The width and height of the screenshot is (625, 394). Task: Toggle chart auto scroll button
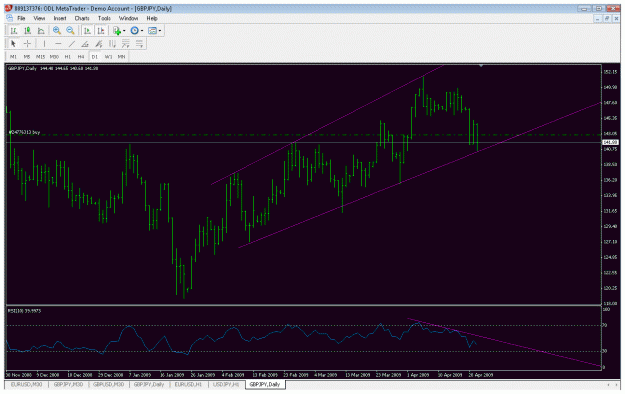87,31
